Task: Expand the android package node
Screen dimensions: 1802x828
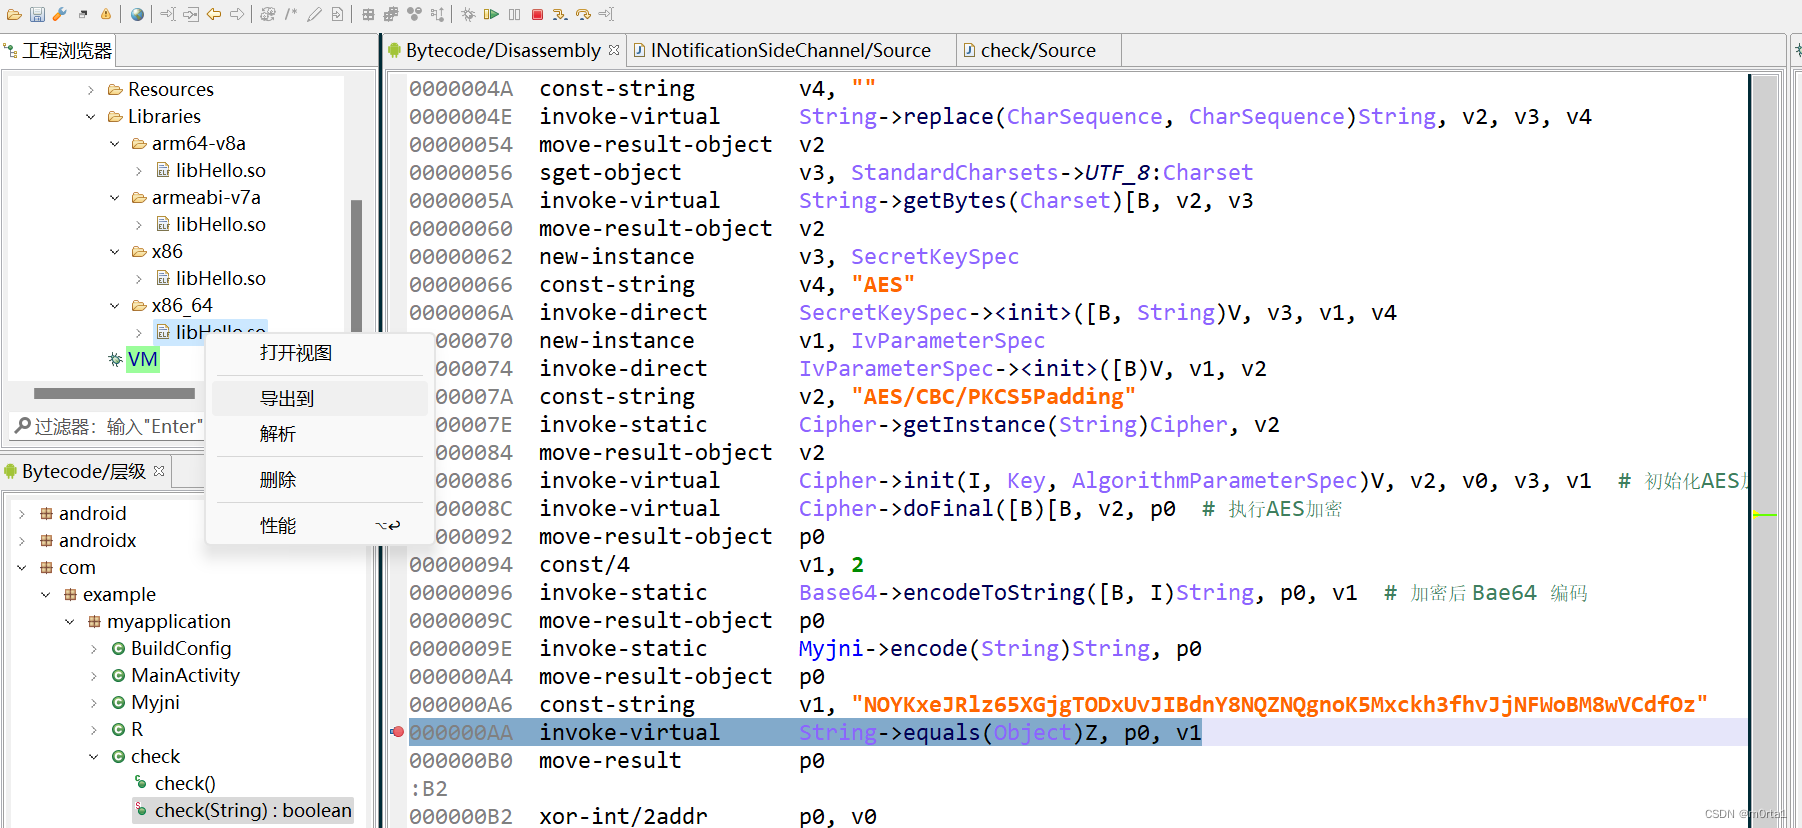Action: point(22,514)
